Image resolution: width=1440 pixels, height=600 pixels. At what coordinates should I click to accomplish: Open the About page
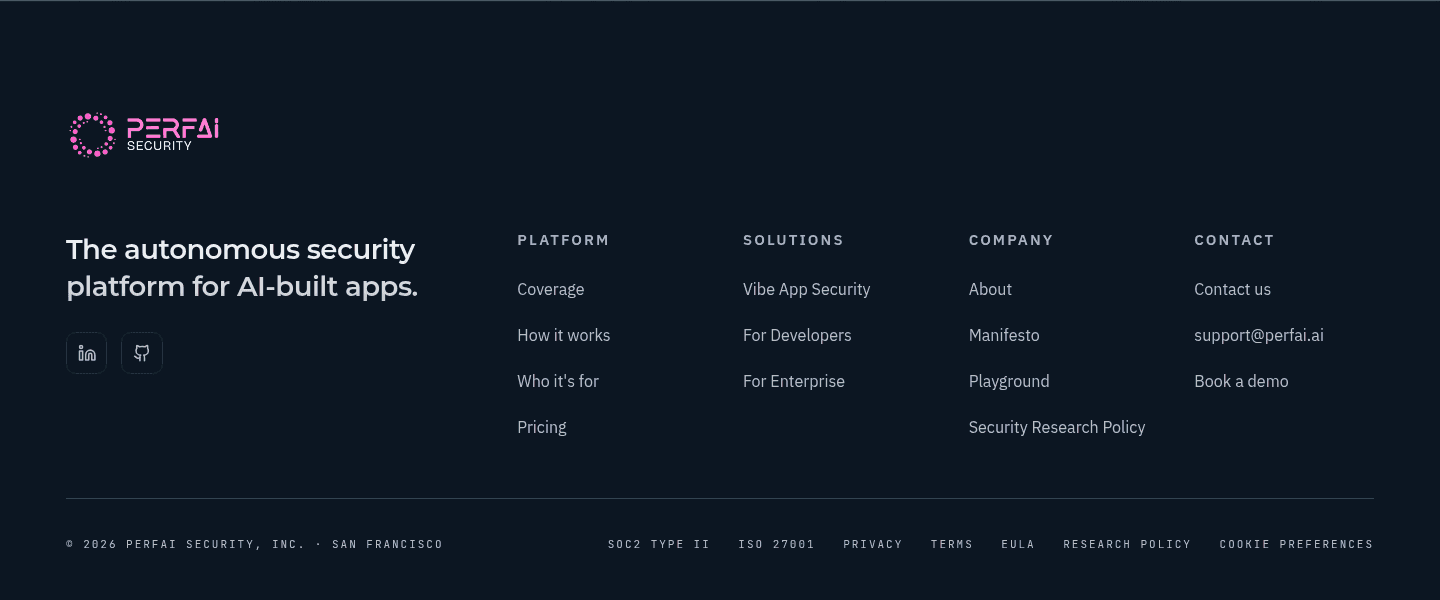990,289
